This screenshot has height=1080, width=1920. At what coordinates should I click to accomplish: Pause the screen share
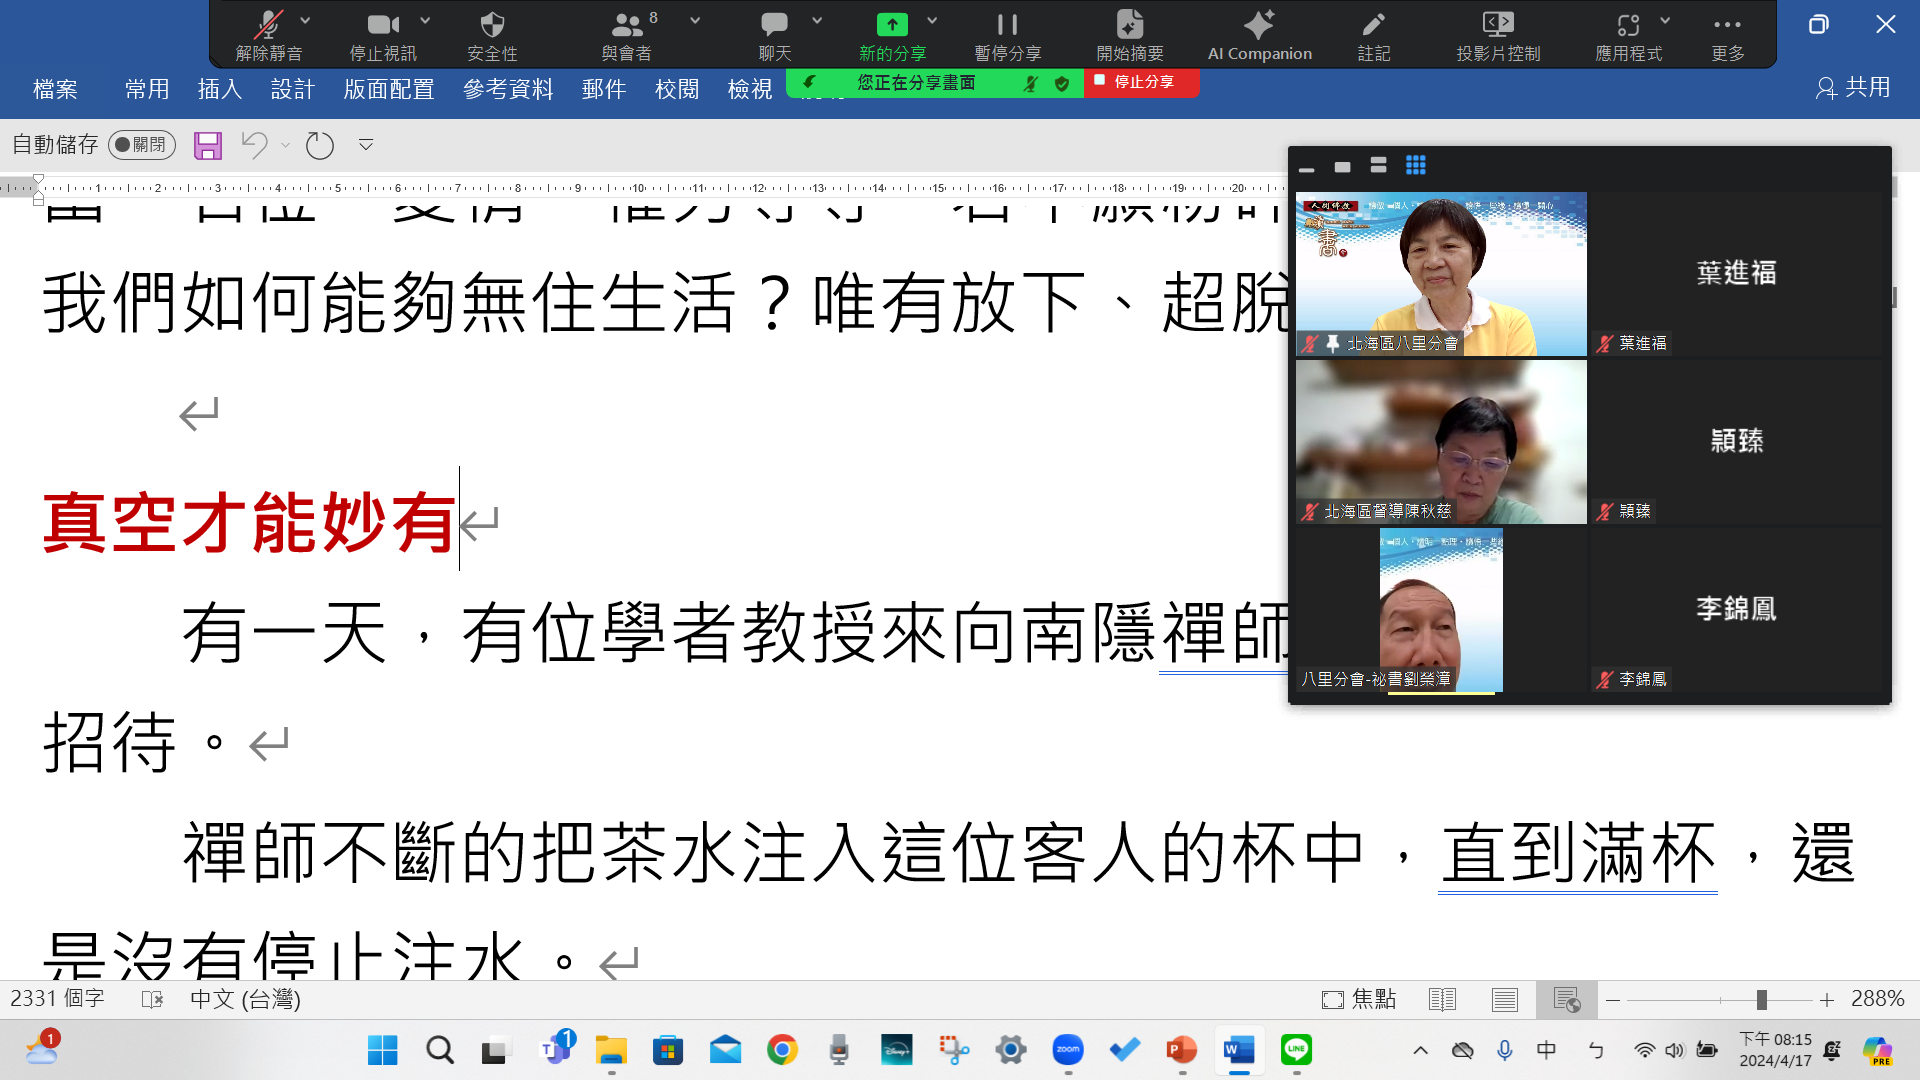pyautogui.click(x=1007, y=24)
